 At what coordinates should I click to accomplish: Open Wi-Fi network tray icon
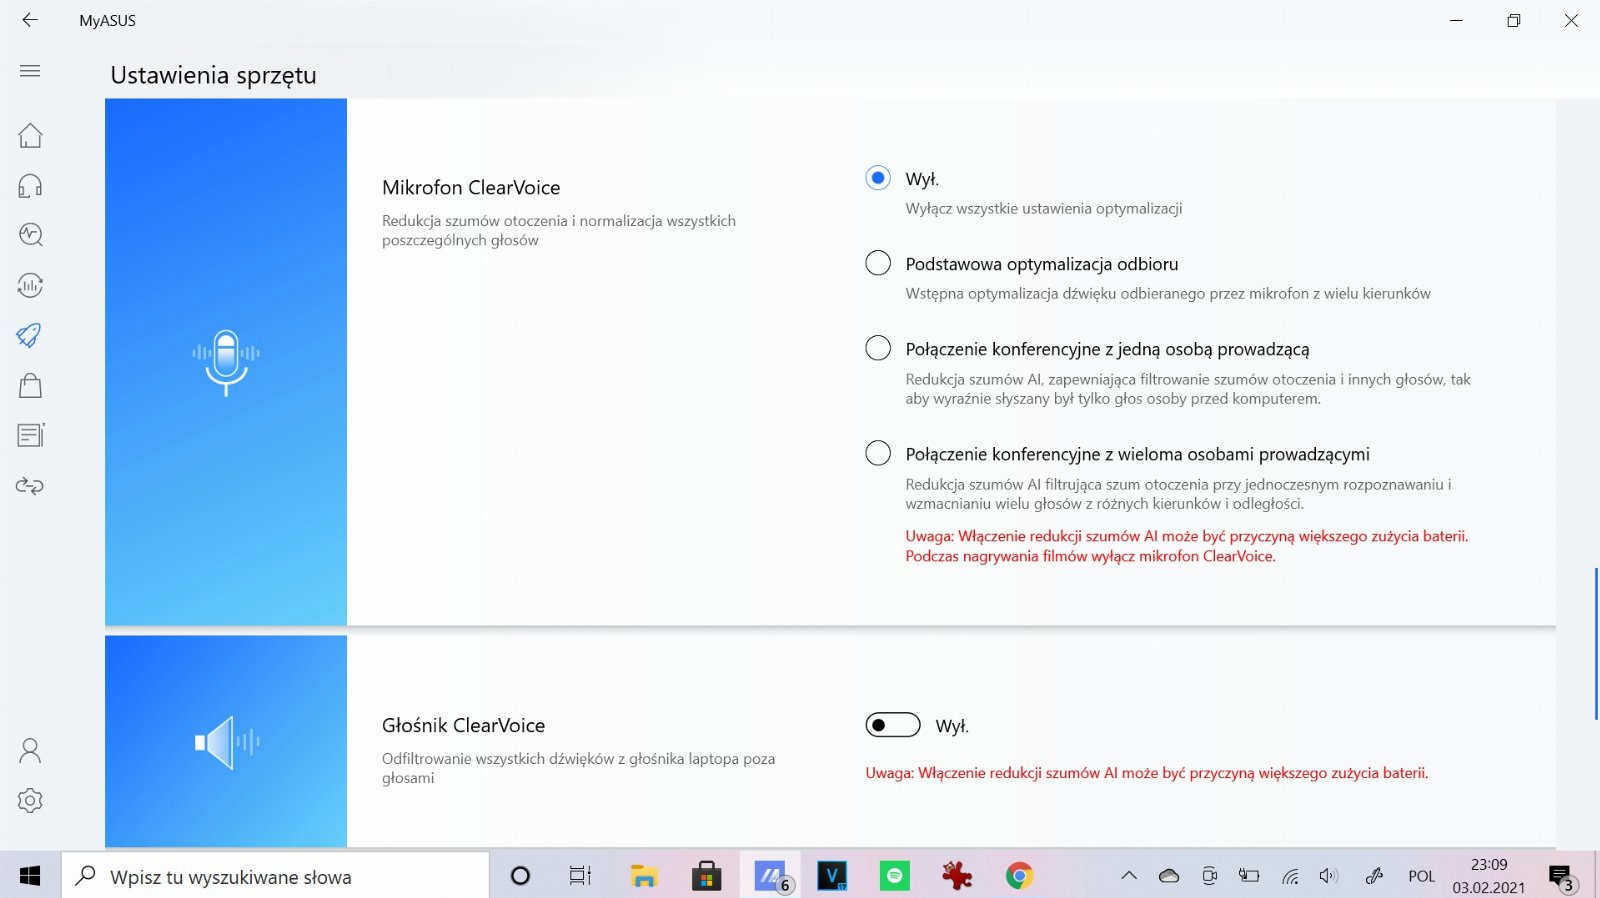[1291, 876]
